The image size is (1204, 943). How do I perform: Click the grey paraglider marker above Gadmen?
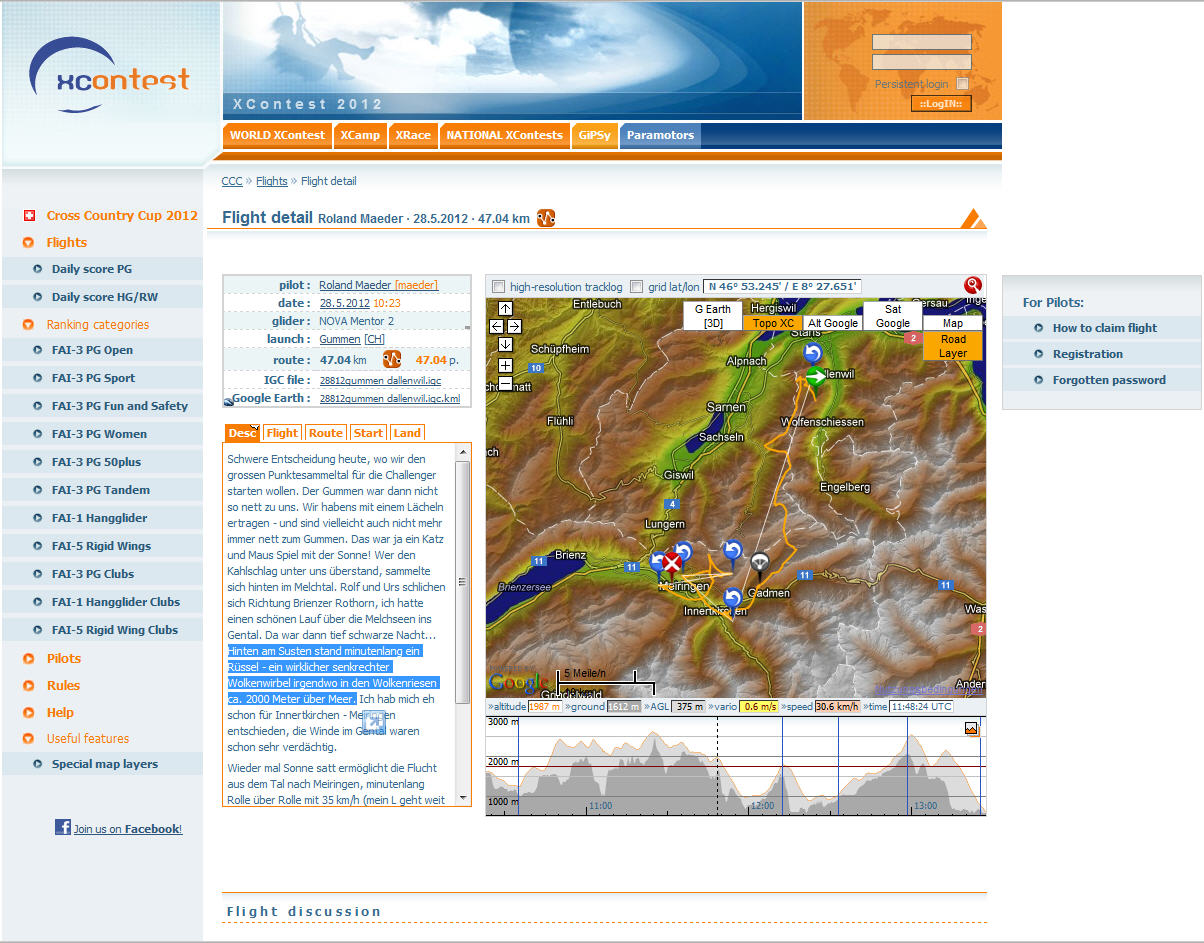[x=760, y=562]
